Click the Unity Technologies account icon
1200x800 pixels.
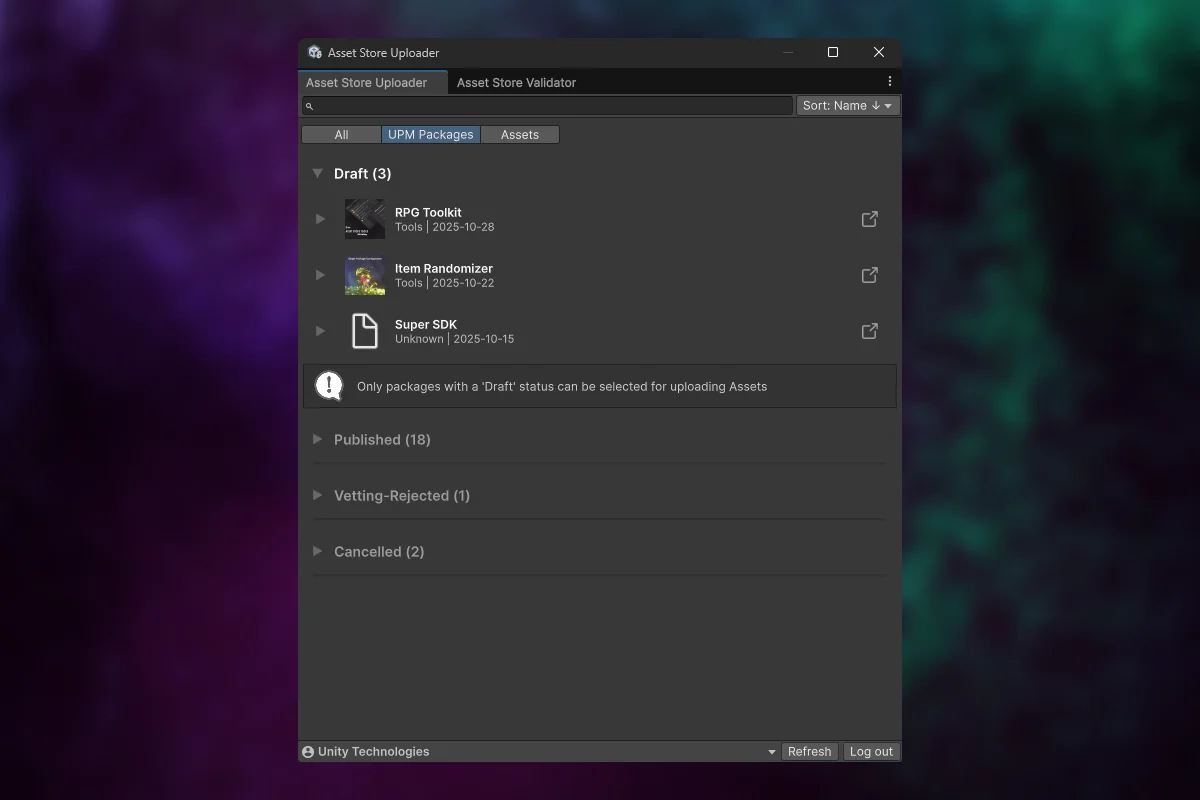(x=308, y=752)
